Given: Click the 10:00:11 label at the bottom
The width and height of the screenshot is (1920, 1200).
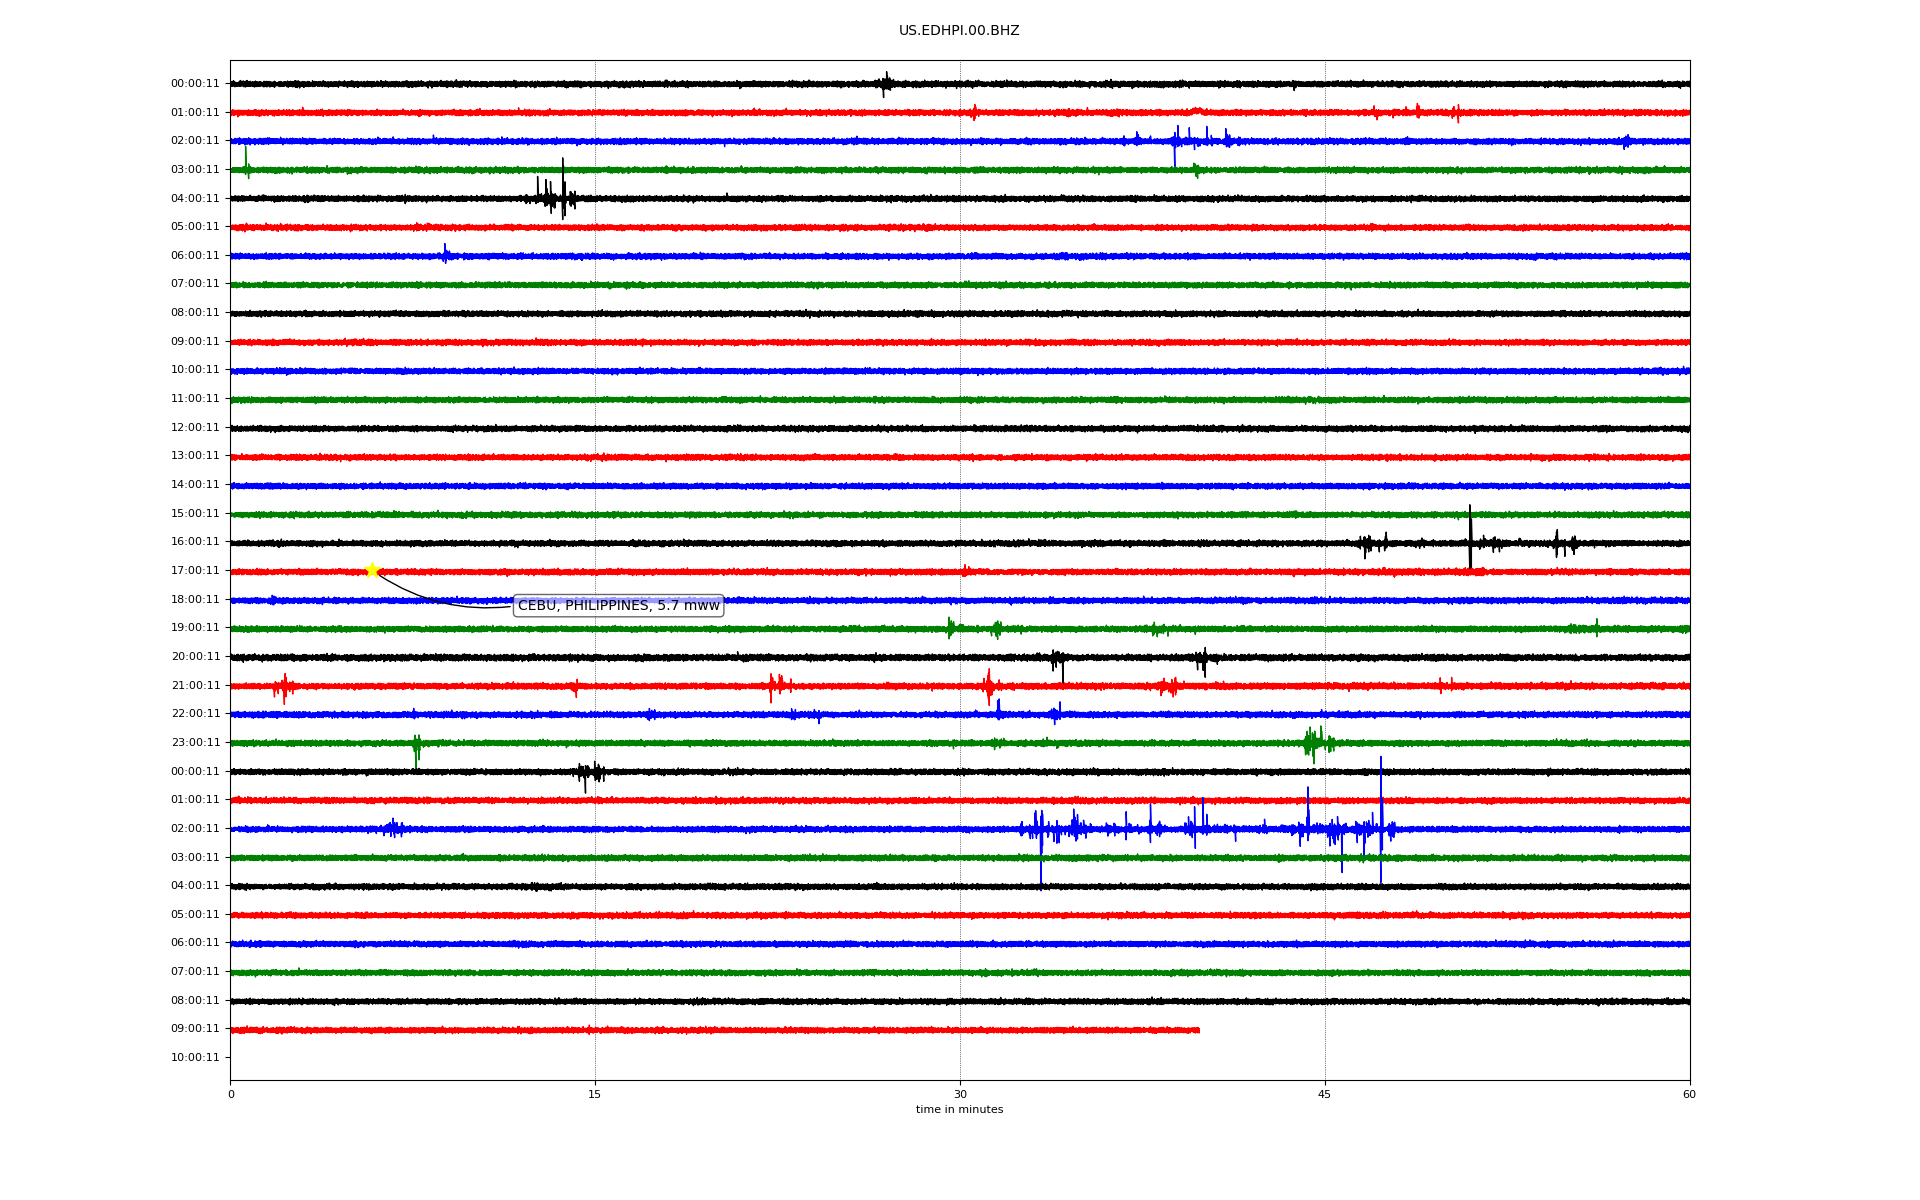Looking at the screenshot, I should click(195, 1058).
